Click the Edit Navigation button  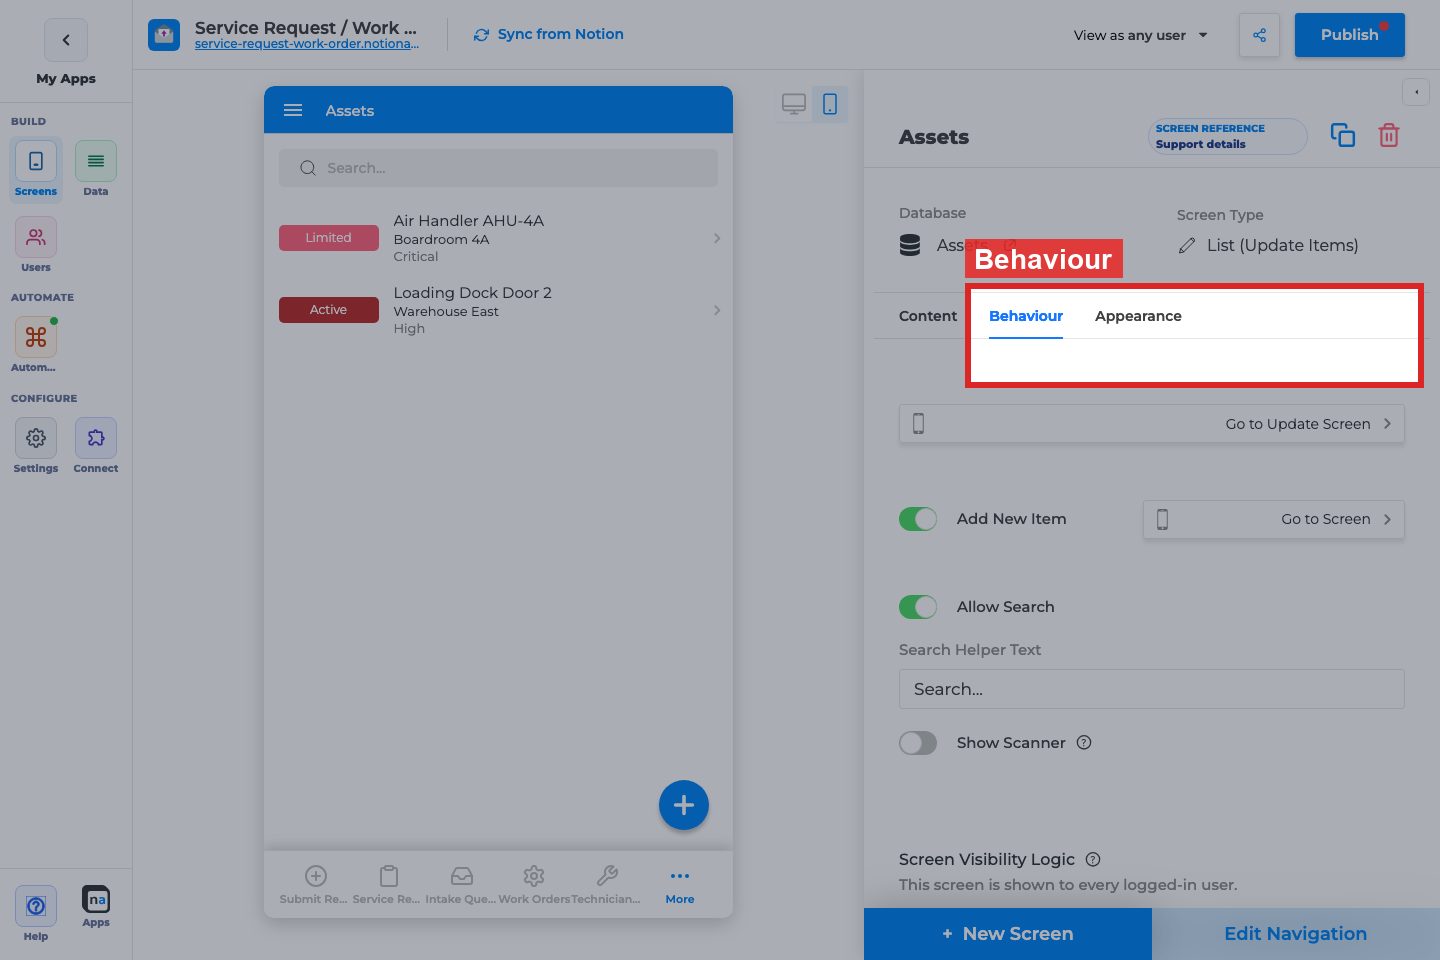click(1296, 934)
